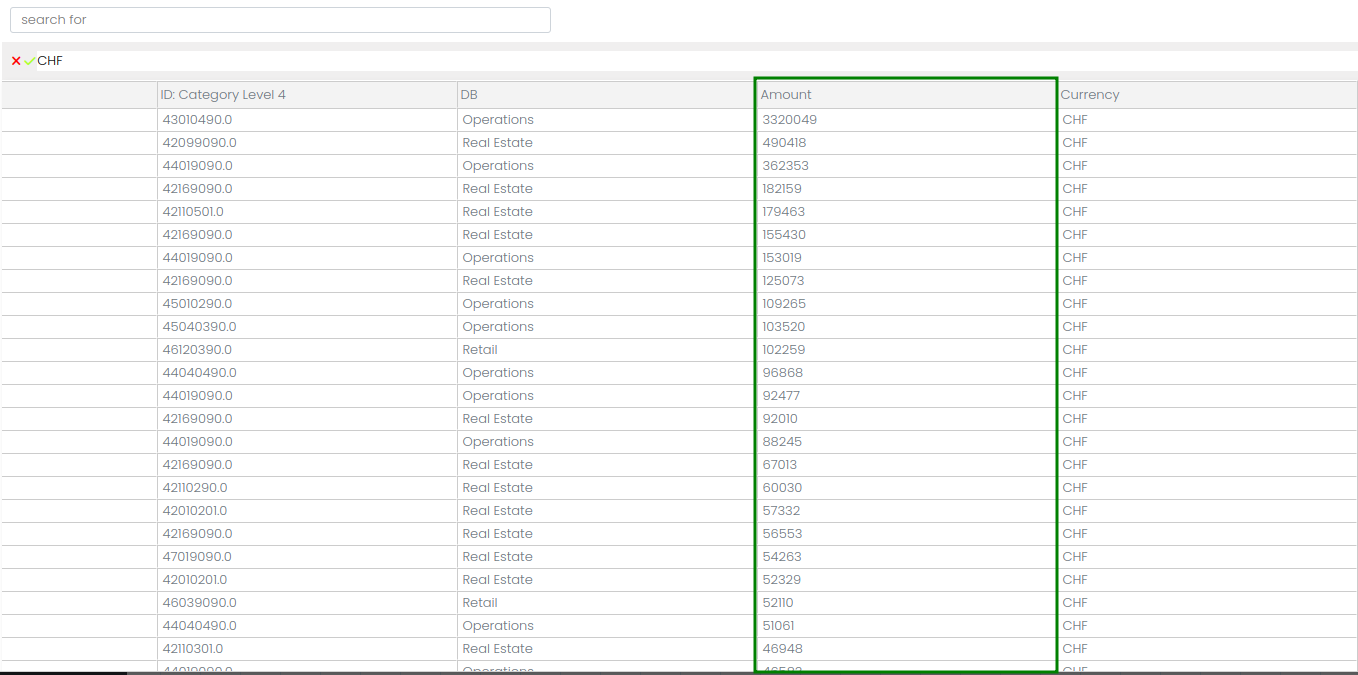Click the Retail cell beside amount 102259
This screenshot has height=675, width=1358.
[x=480, y=350]
